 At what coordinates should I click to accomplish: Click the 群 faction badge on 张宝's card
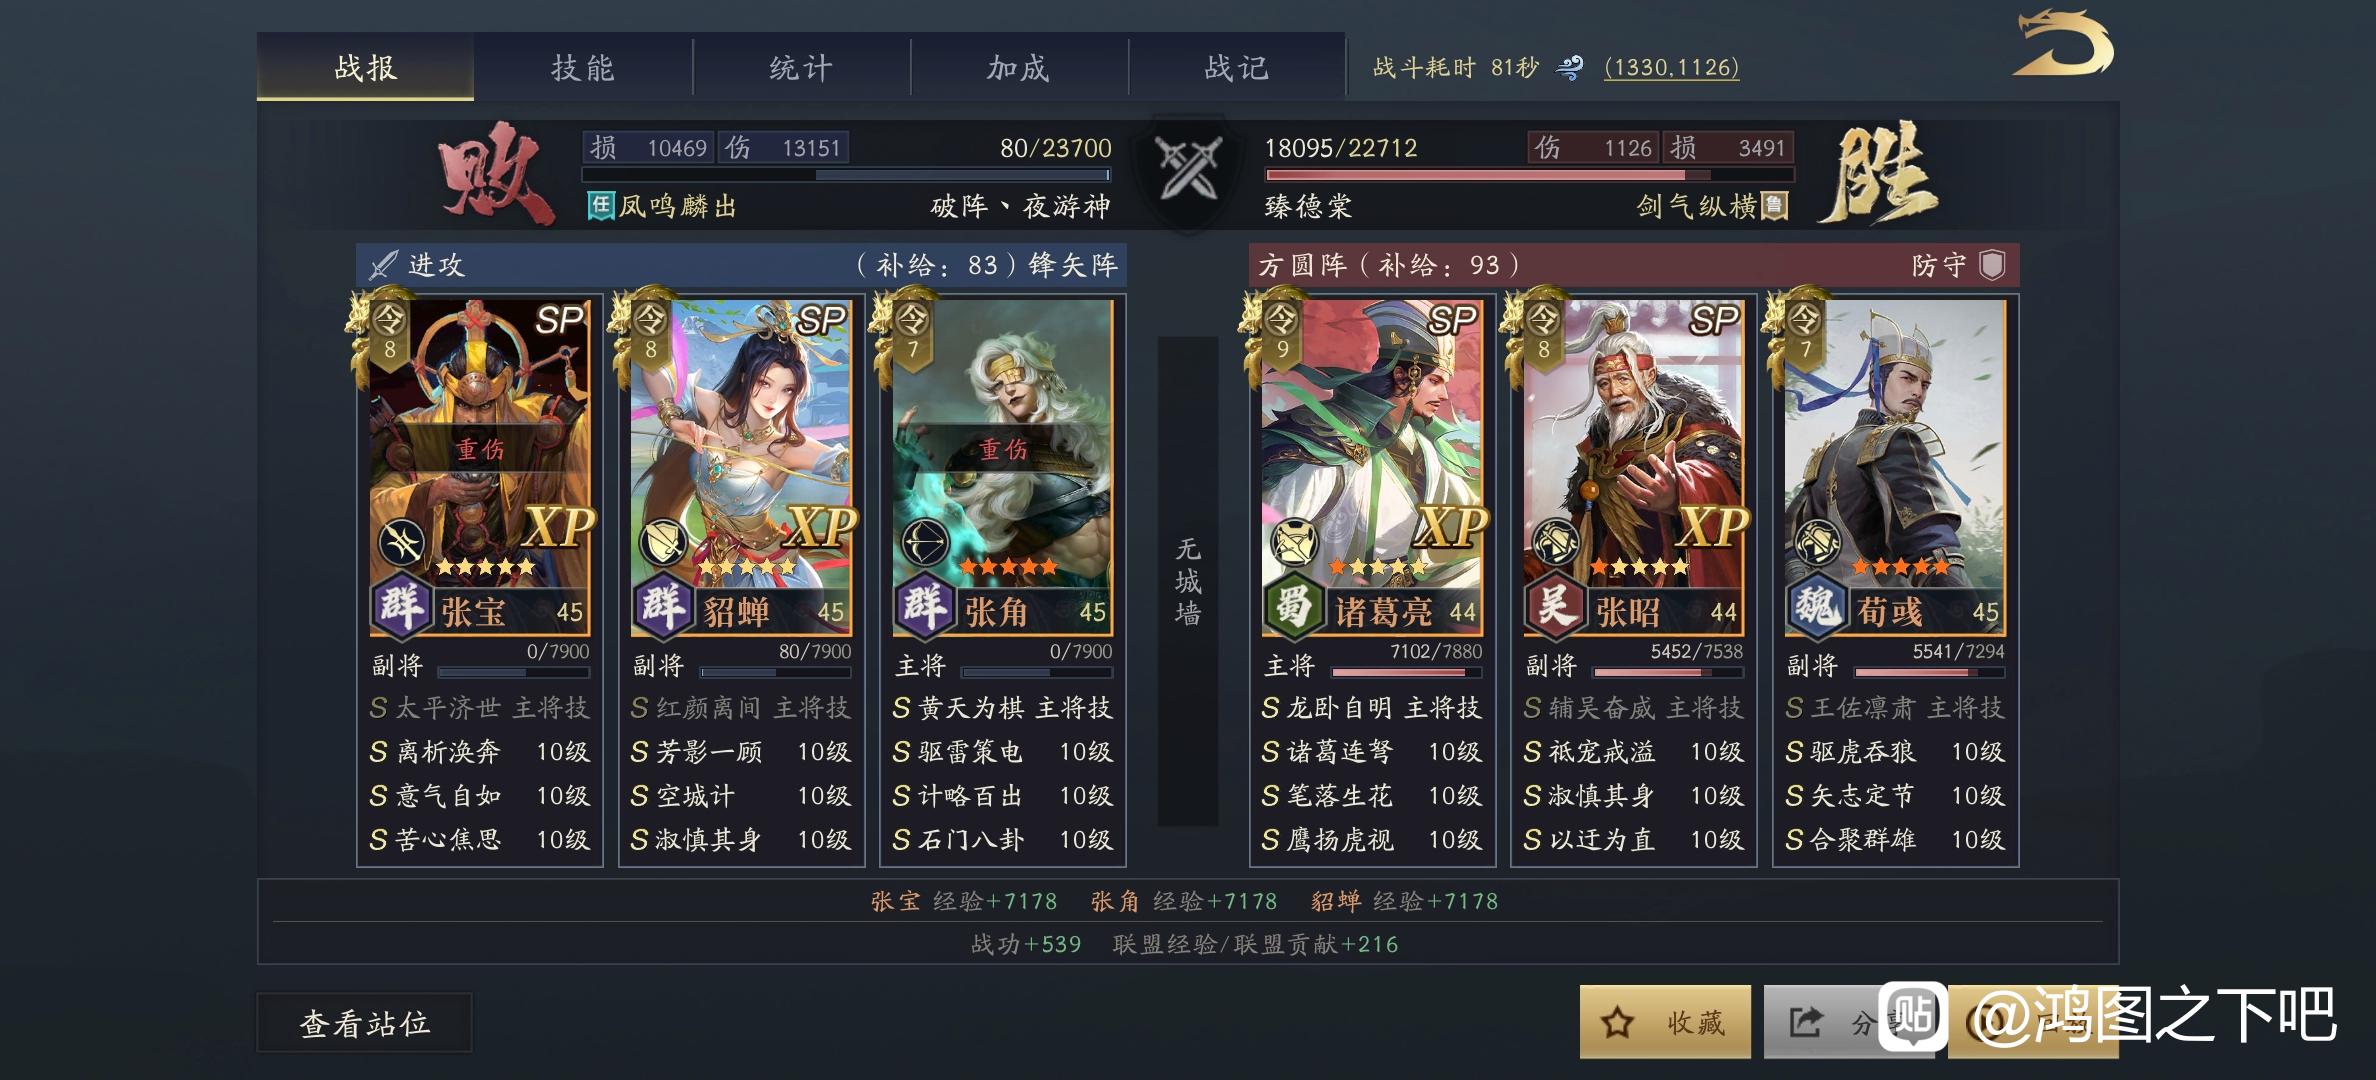point(401,607)
